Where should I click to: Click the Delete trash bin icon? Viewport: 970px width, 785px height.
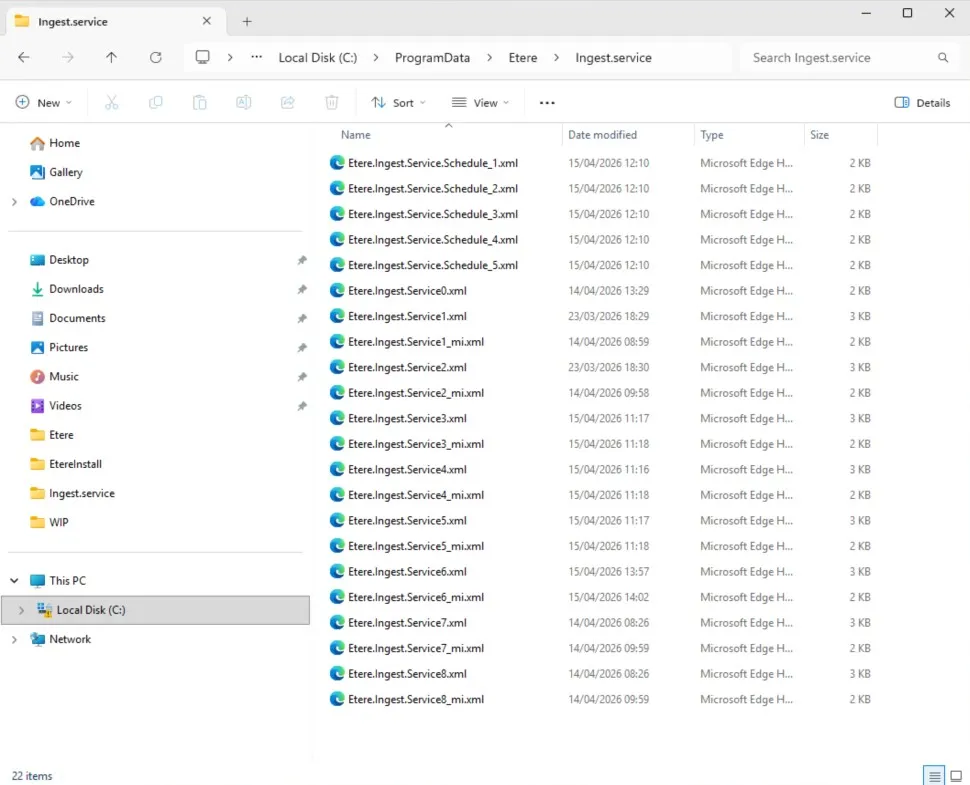(x=332, y=102)
